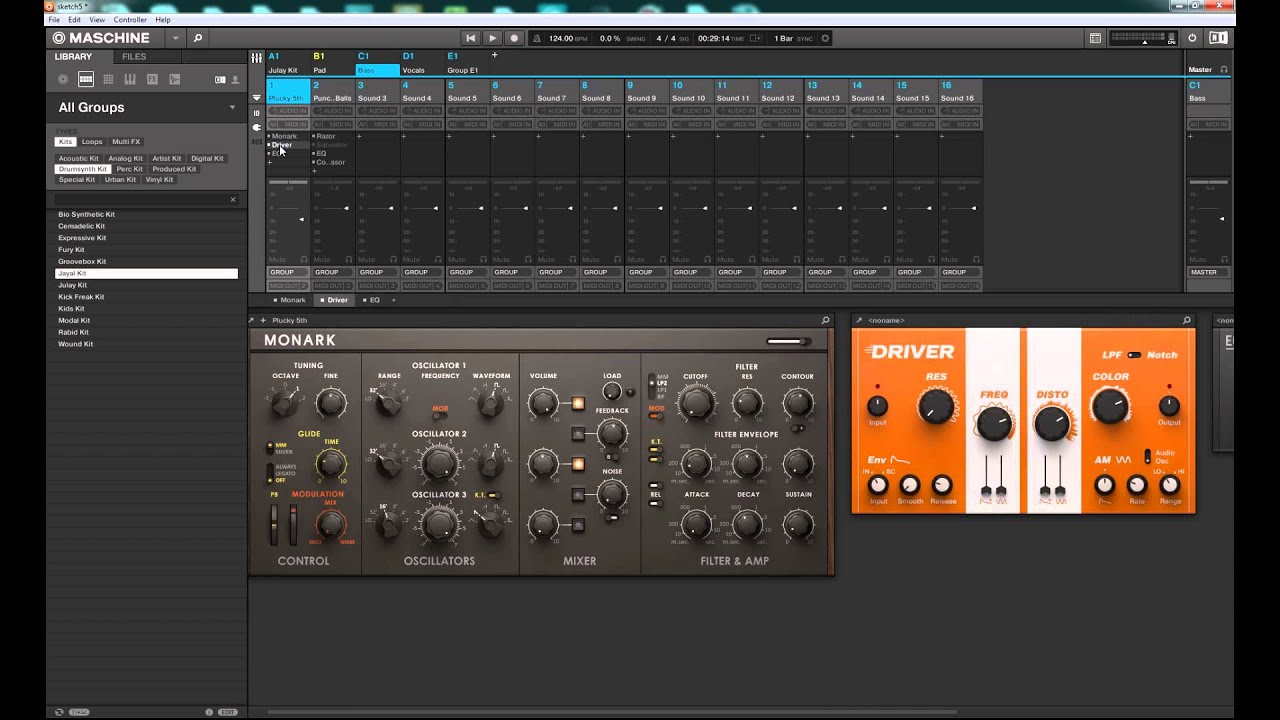The height and width of the screenshot is (720, 1280).
Task: Open the browser search magnifier in header
Action: [x=198, y=38]
